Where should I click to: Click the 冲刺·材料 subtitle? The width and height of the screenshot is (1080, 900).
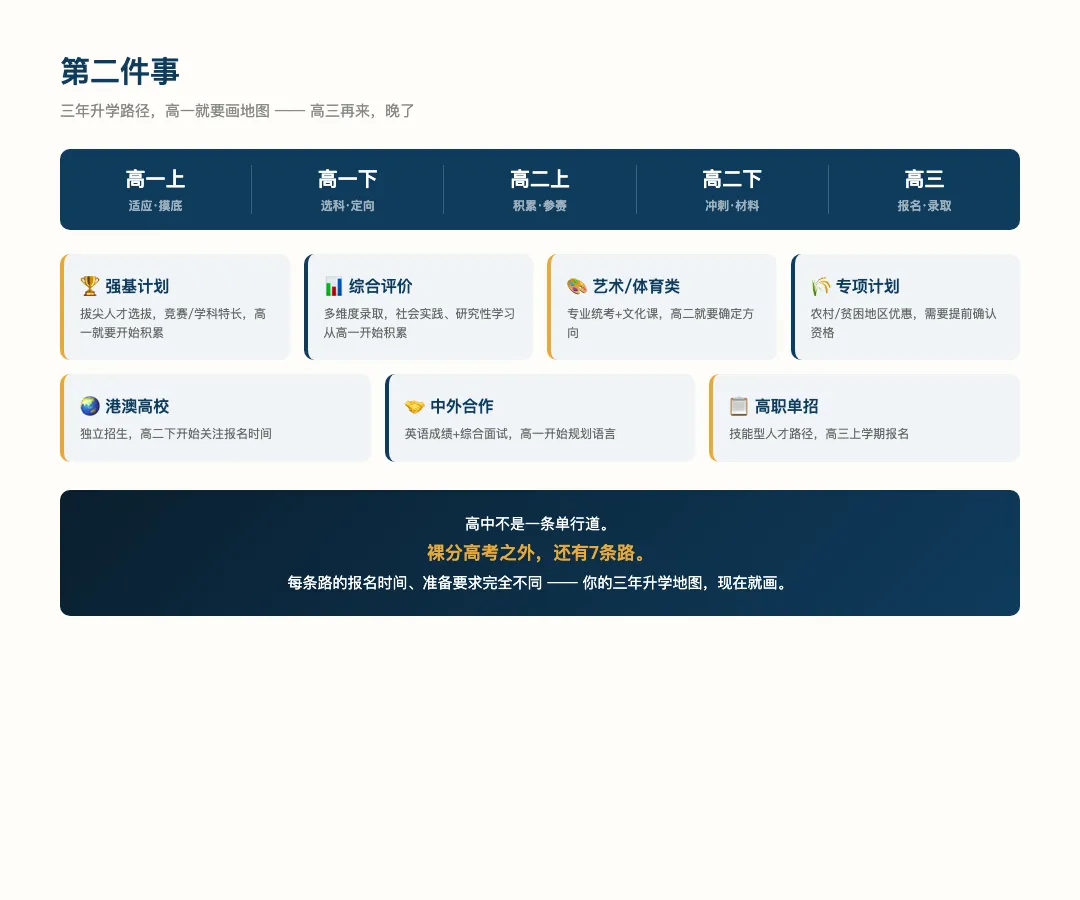[732, 205]
